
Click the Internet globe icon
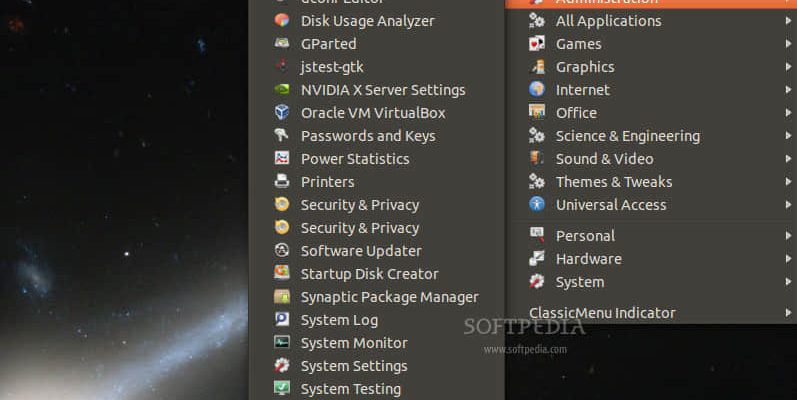click(x=537, y=89)
